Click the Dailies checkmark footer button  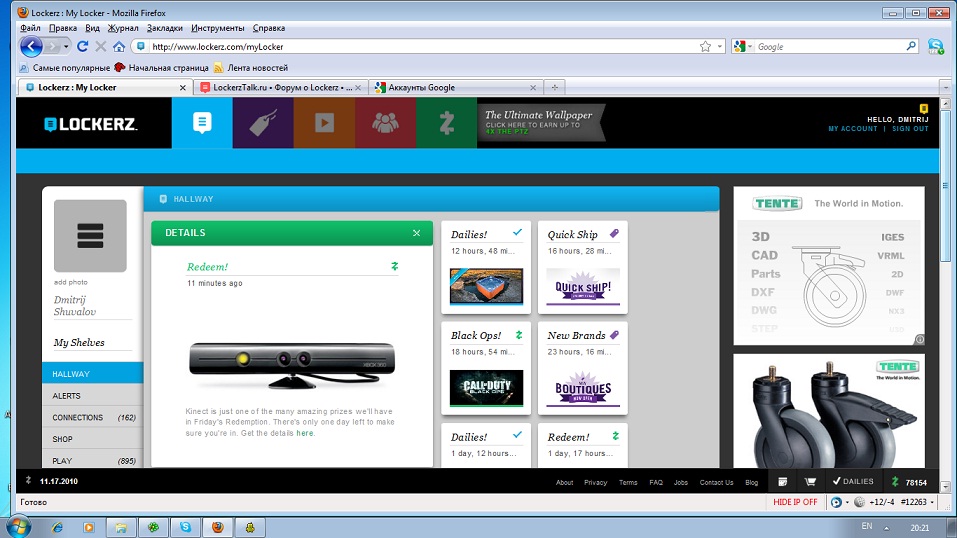coord(853,481)
